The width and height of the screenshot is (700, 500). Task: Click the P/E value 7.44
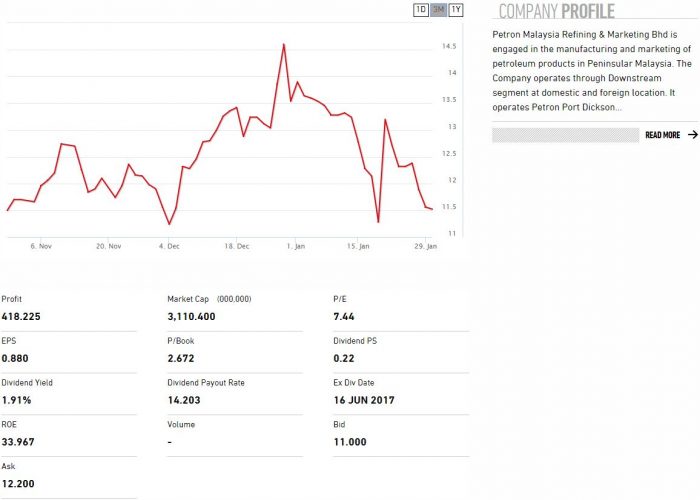pos(343,316)
